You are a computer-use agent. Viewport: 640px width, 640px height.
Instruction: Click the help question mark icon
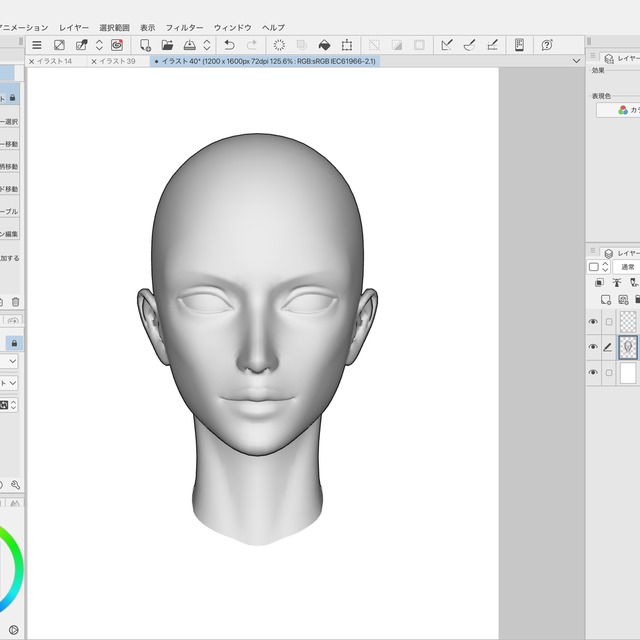547,45
